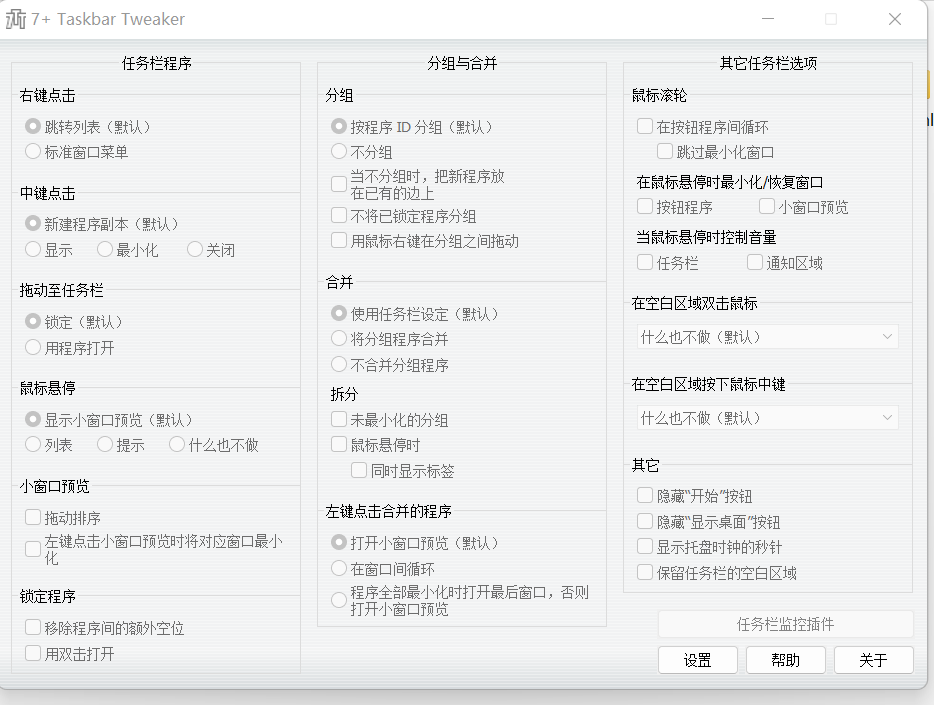Enable 显示托盘时钟的秒针 checkbox
934x705 pixels.
point(646,547)
